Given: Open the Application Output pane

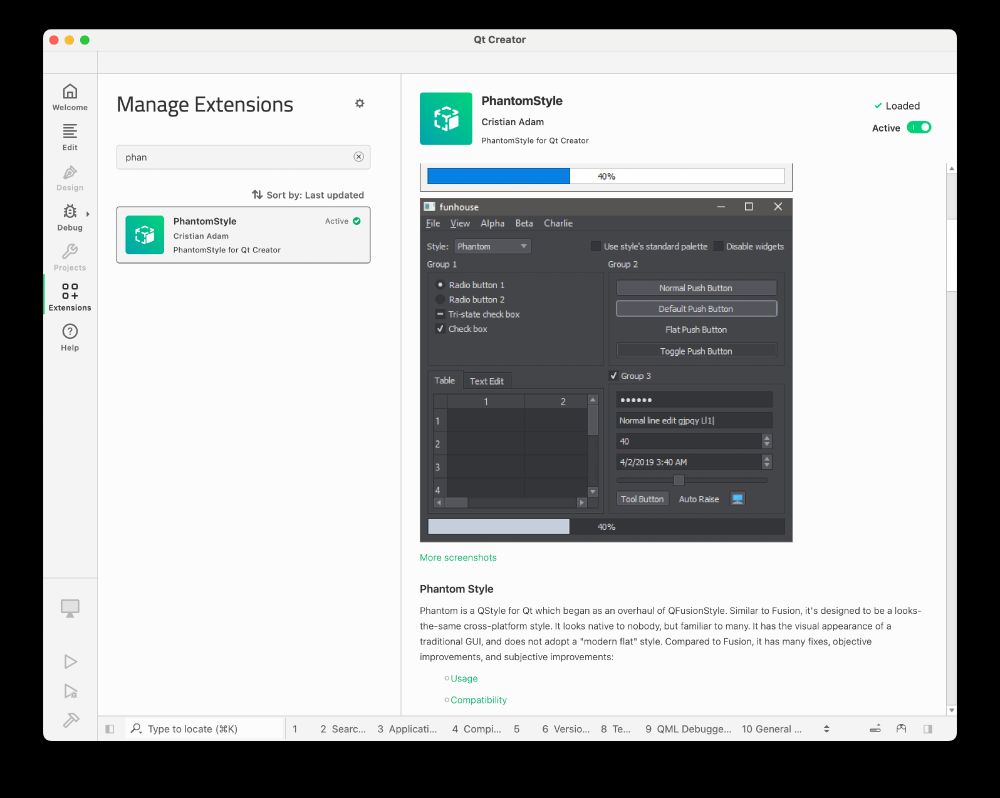Looking at the screenshot, I should [407, 728].
